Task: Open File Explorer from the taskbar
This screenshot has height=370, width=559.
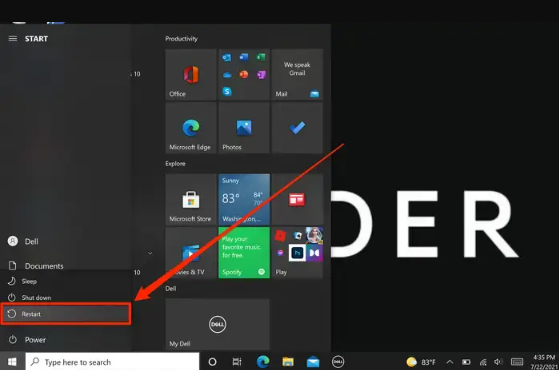Action: pyautogui.click(x=288, y=362)
